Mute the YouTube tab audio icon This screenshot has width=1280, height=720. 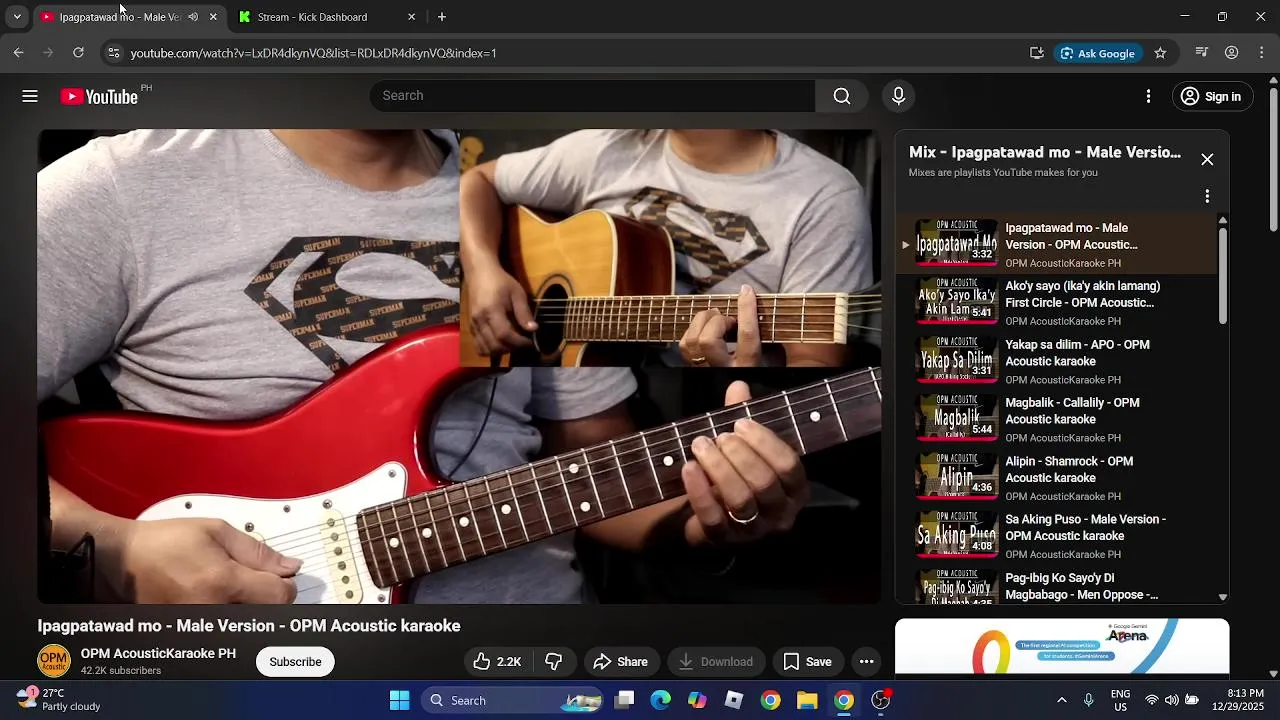pos(193,17)
